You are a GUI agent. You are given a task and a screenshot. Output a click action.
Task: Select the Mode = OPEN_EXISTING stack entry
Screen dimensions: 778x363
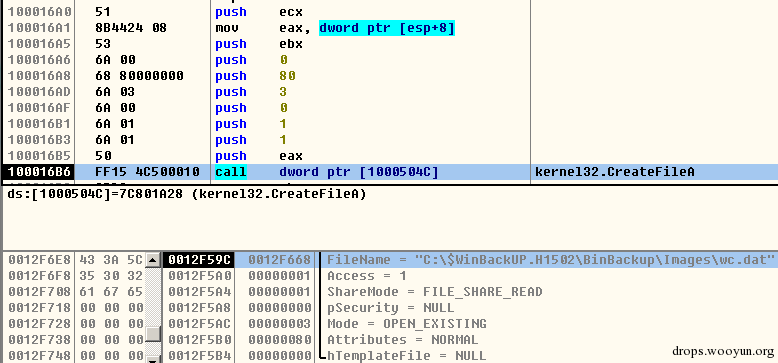coord(470,324)
